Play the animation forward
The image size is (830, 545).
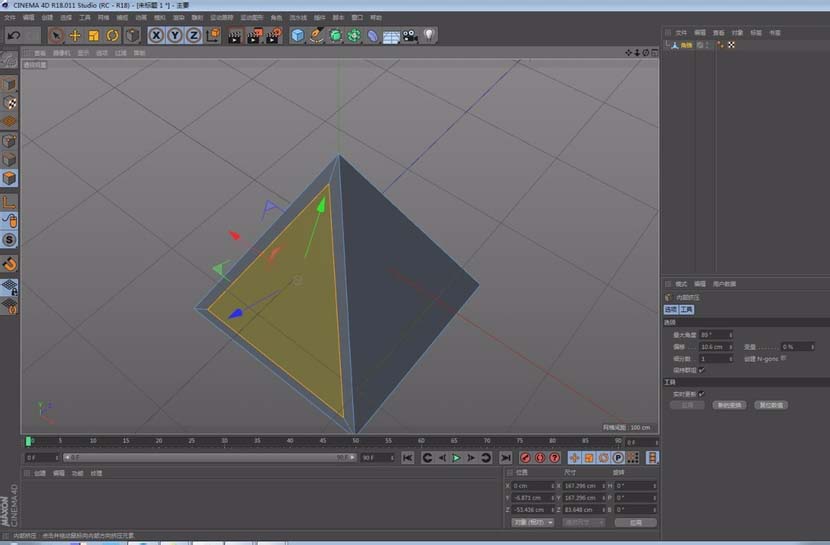click(x=456, y=458)
